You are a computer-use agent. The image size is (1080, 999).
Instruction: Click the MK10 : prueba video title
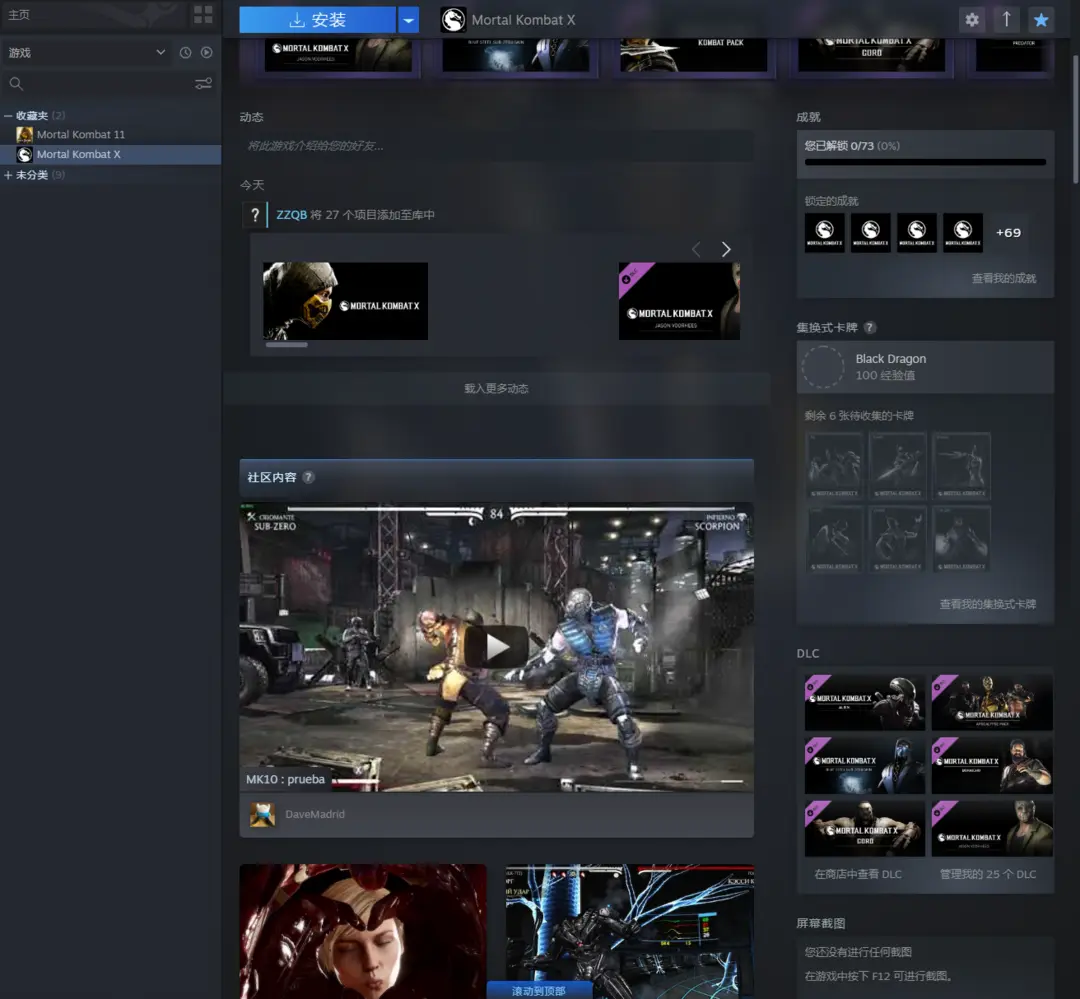pos(285,779)
